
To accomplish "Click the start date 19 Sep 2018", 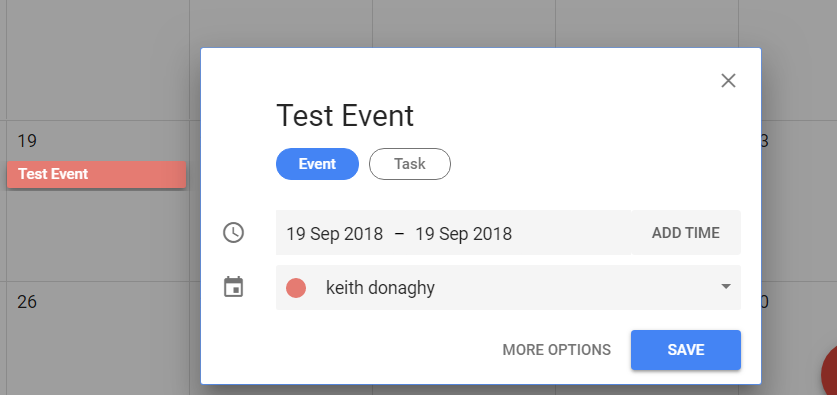I will [x=334, y=234].
